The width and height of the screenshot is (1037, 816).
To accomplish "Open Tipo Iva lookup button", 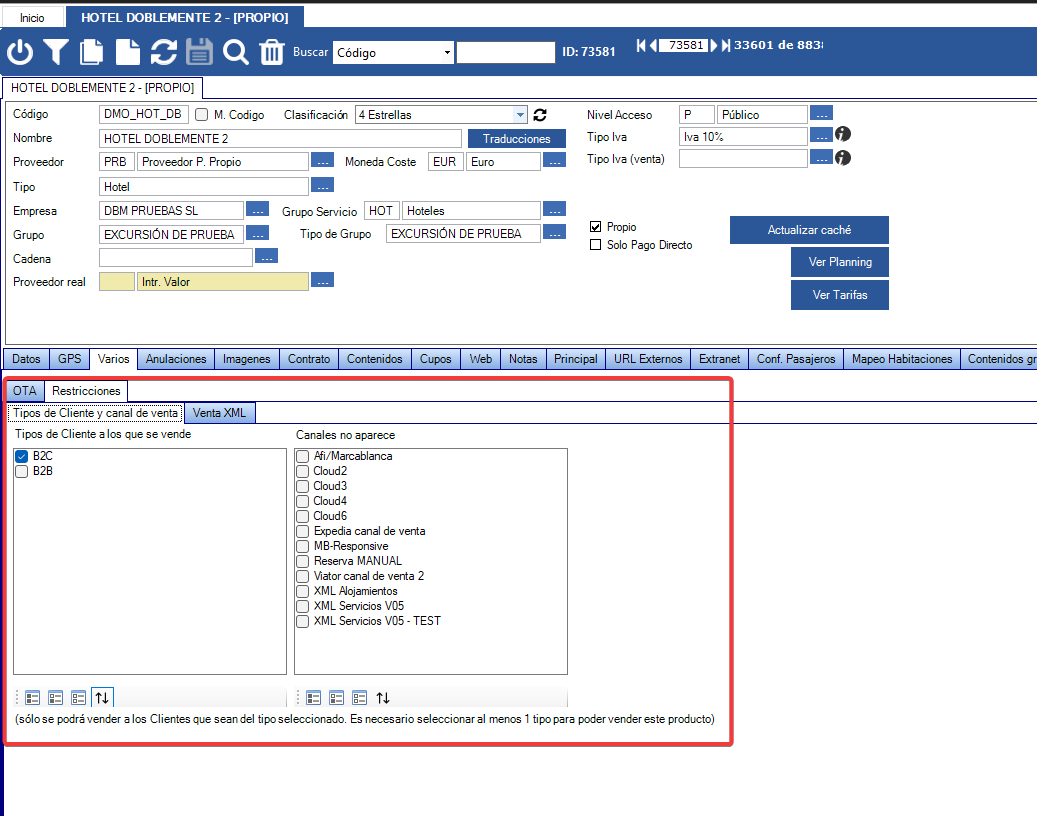I will coord(821,136).
